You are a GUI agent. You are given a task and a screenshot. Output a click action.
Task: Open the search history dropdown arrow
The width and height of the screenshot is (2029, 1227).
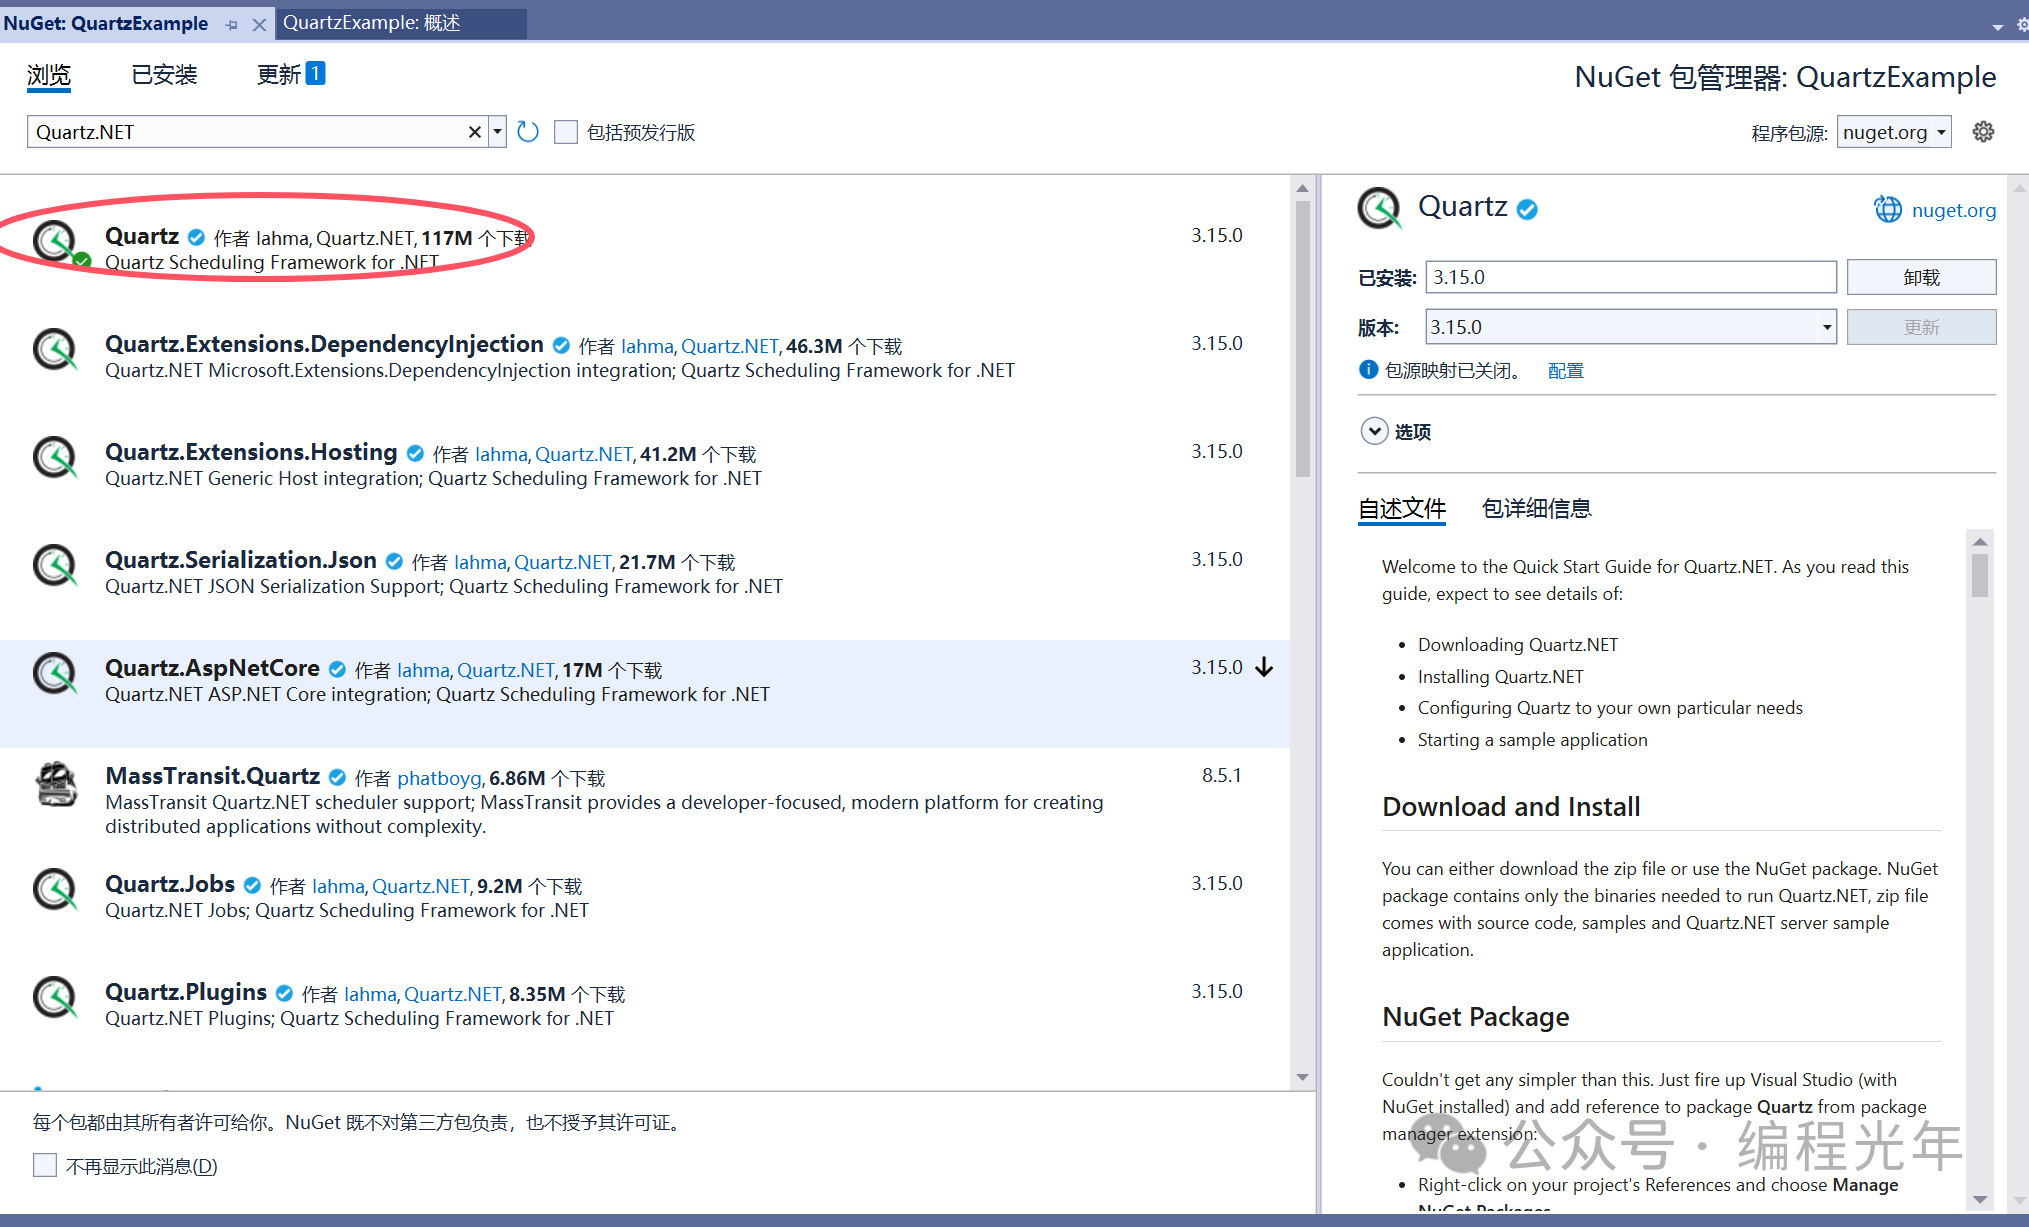coord(497,132)
